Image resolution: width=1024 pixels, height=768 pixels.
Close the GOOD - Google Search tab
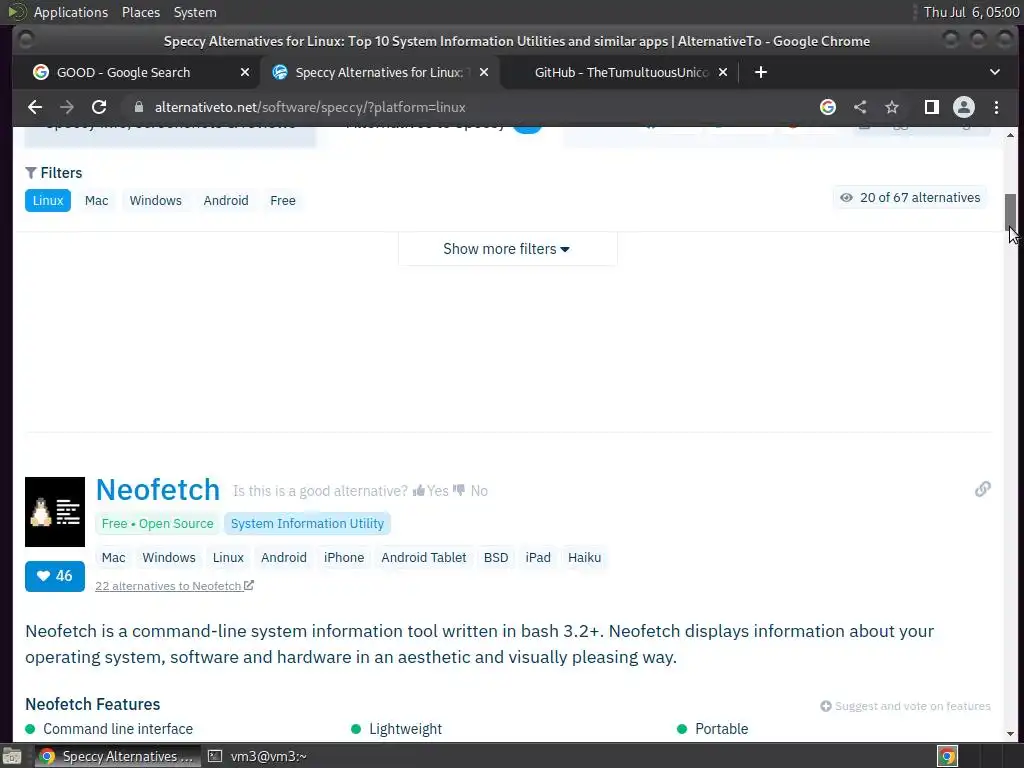245,72
